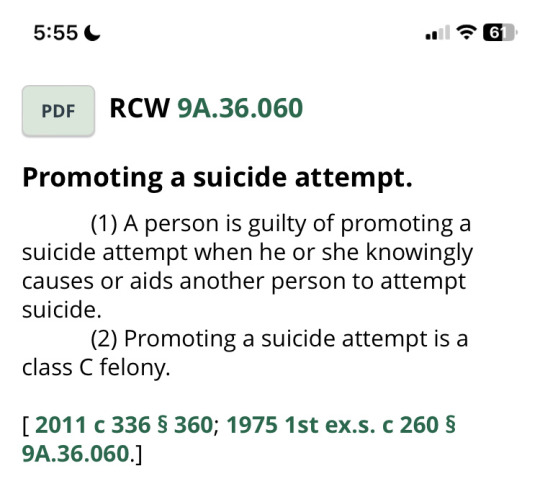Image resolution: width=540 pixels, height=489 pixels.
Task: Open the 2011 c 336 § 360 session law link
Action: click(124, 424)
